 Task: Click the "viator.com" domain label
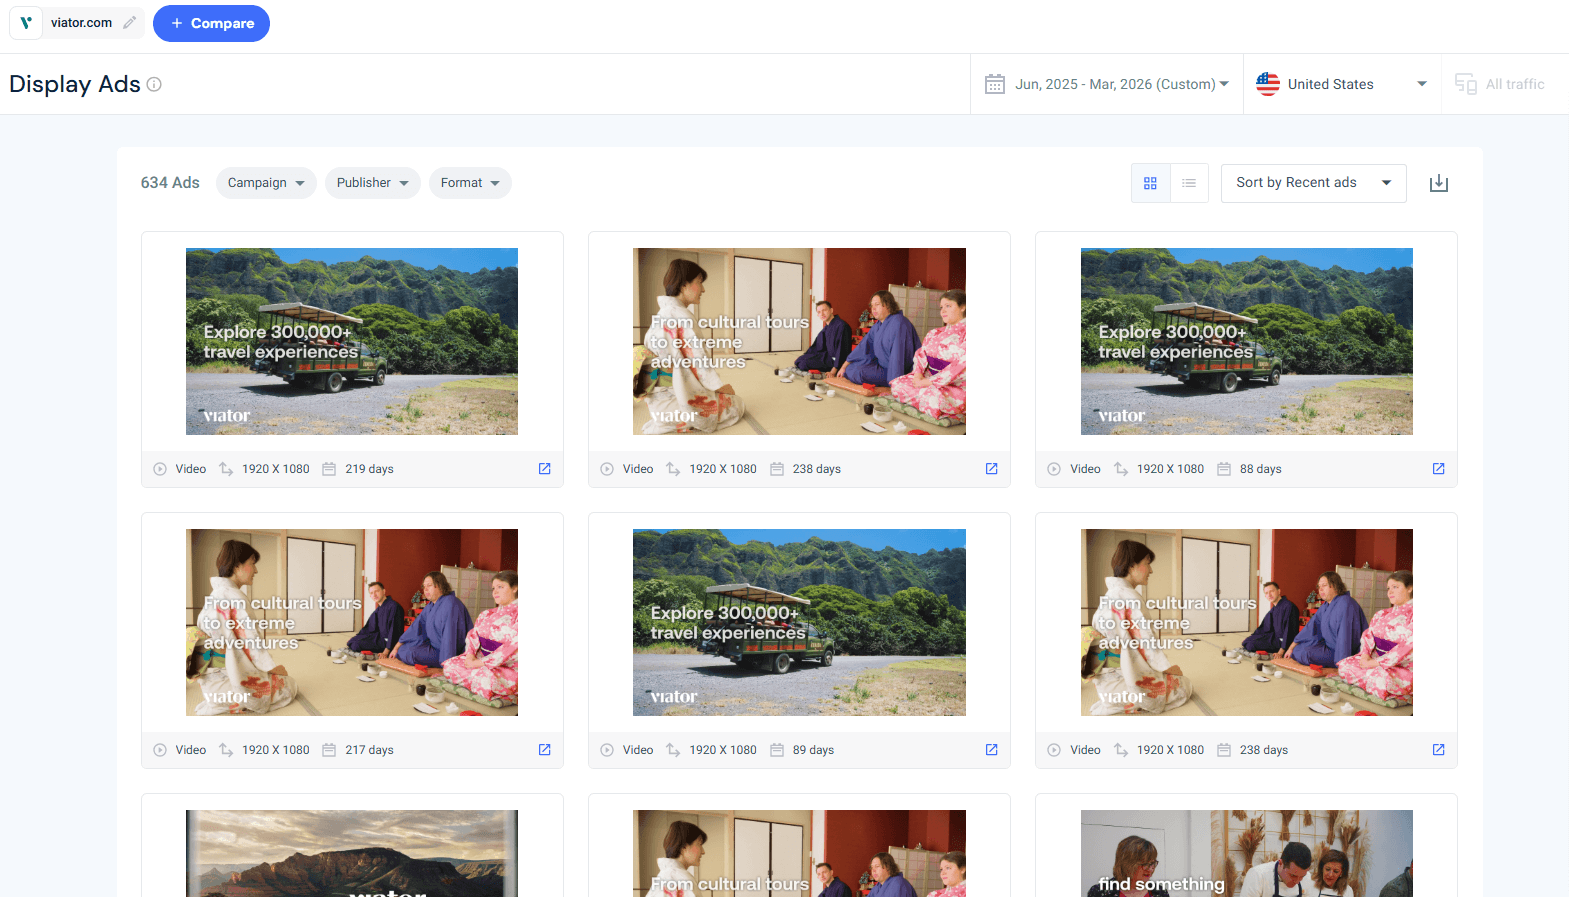82,23
